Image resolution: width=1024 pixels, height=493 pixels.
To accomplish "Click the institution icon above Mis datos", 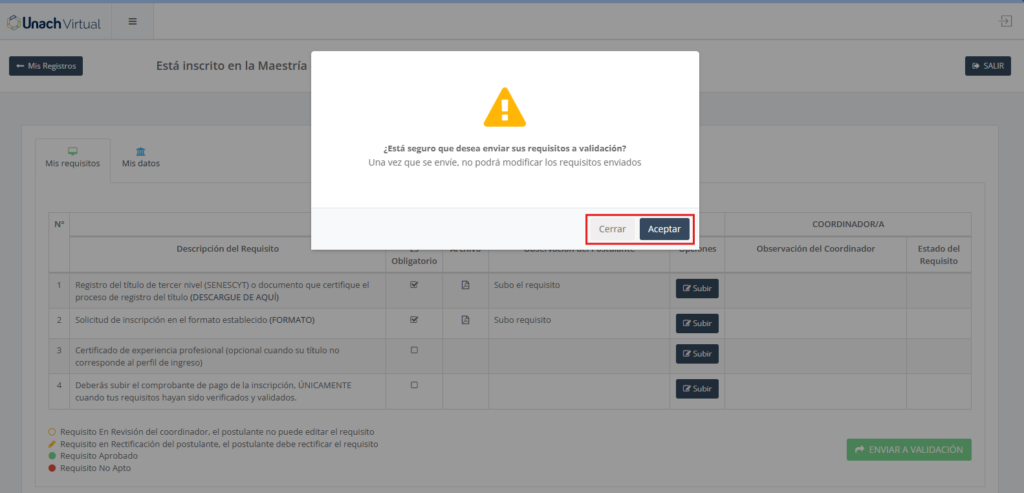I will pos(140,150).
